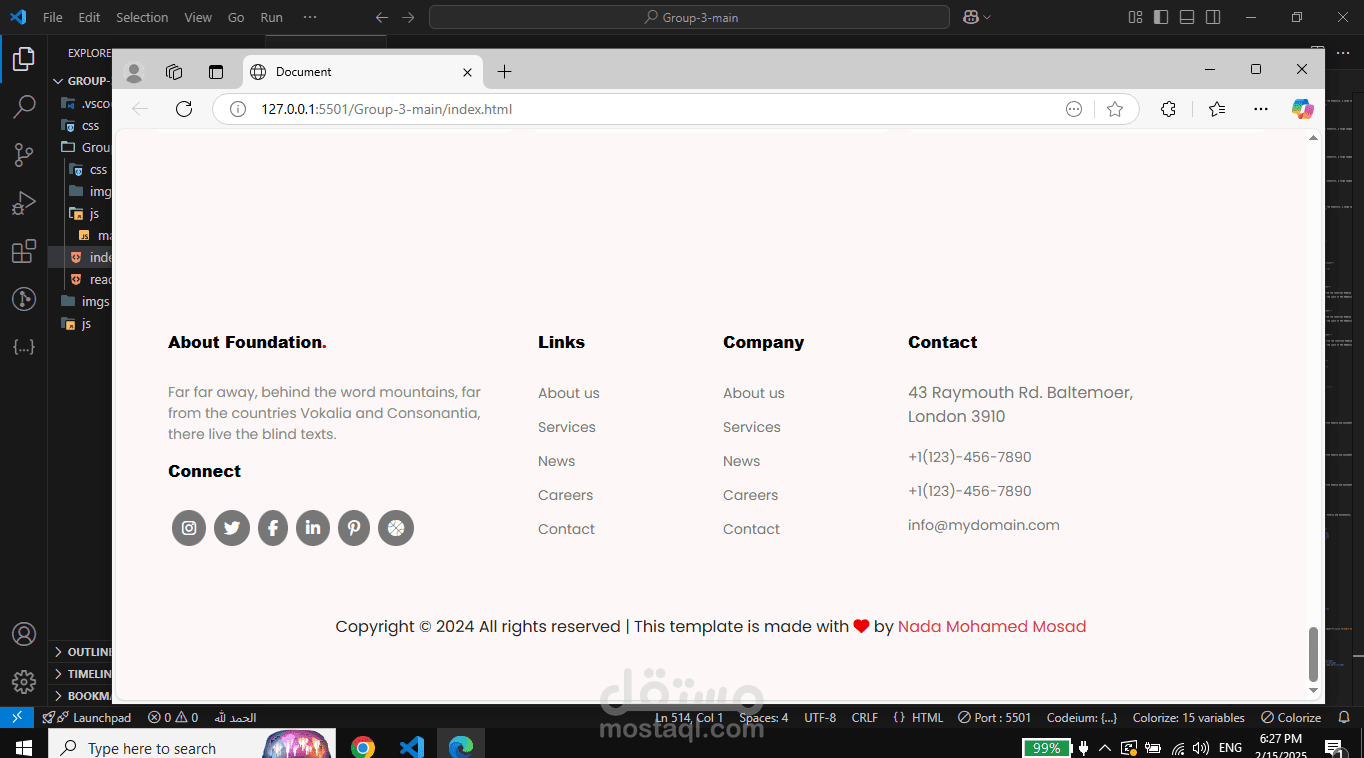Open About us under Links
The image size is (1364, 758).
tap(569, 393)
